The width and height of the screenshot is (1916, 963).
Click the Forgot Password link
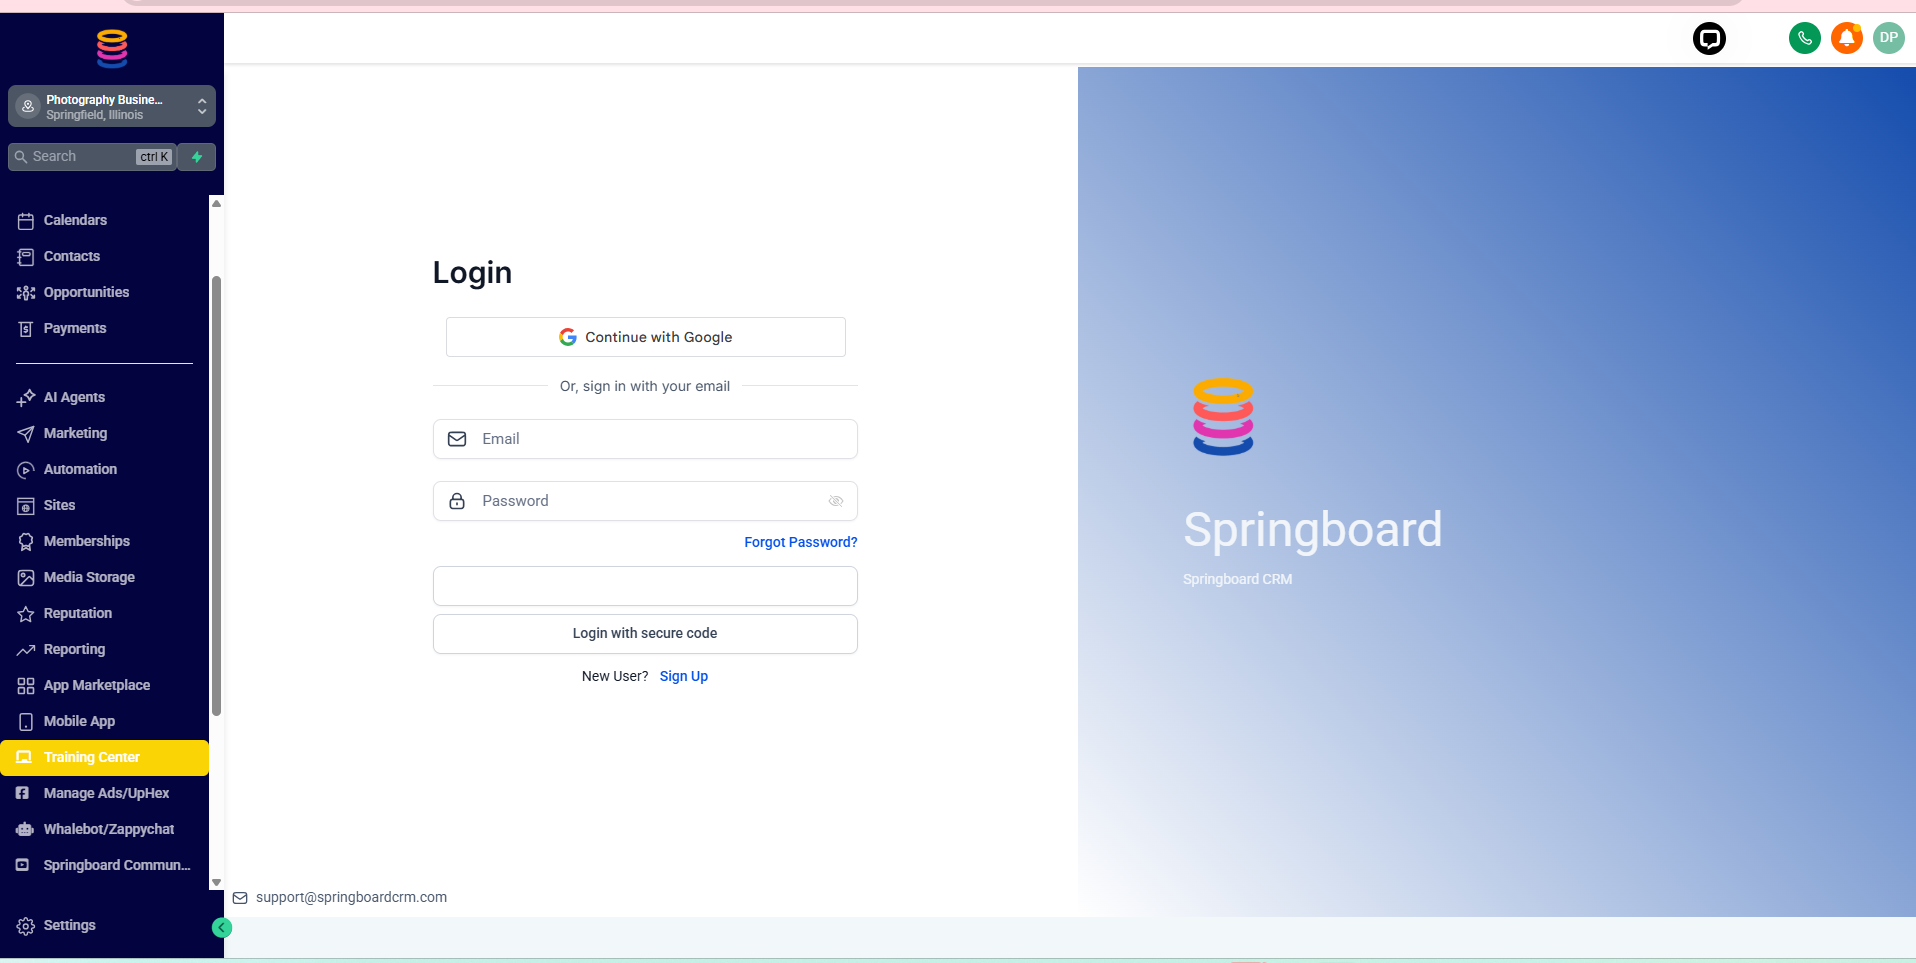(800, 542)
